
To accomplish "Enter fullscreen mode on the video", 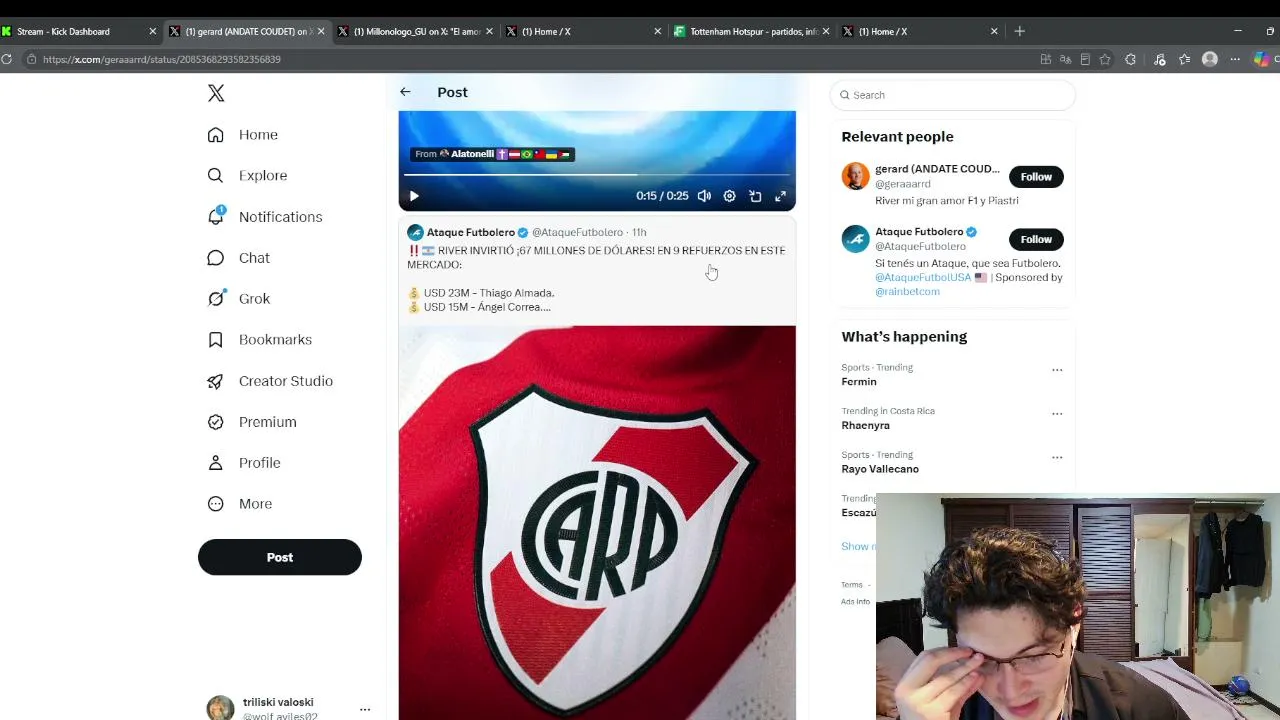I will click(x=781, y=196).
